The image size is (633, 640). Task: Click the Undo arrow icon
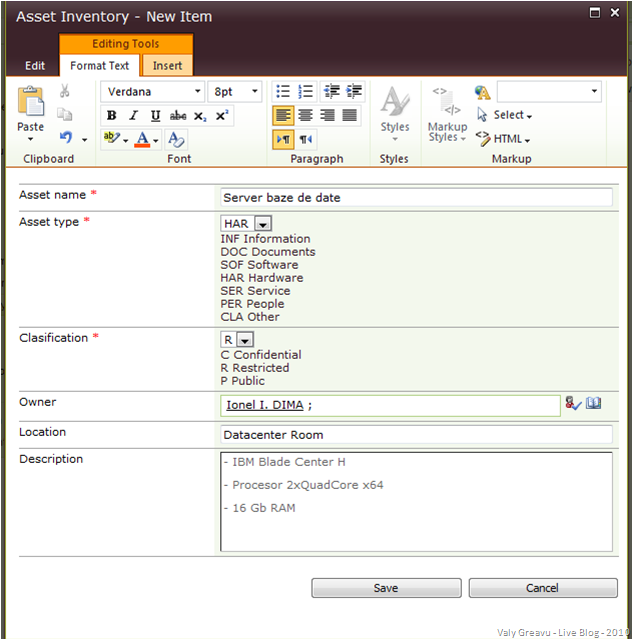(x=66, y=138)
